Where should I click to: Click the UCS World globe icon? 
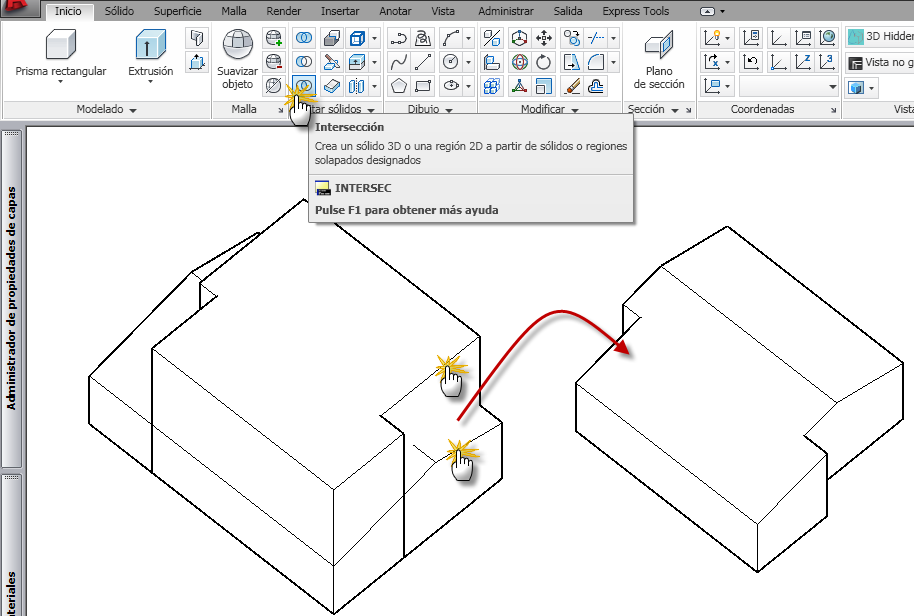(827, 38)
